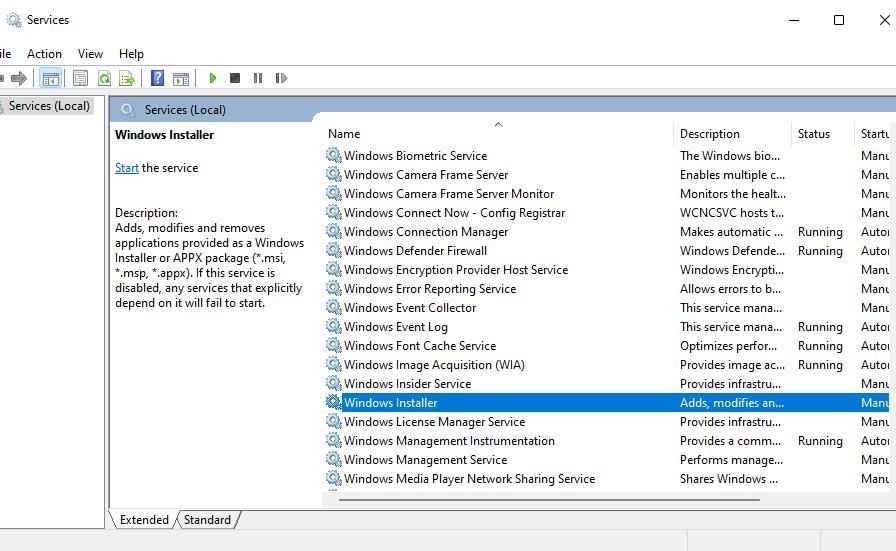
Task: Select Windows Management Service row
Action: coord(425,460)
